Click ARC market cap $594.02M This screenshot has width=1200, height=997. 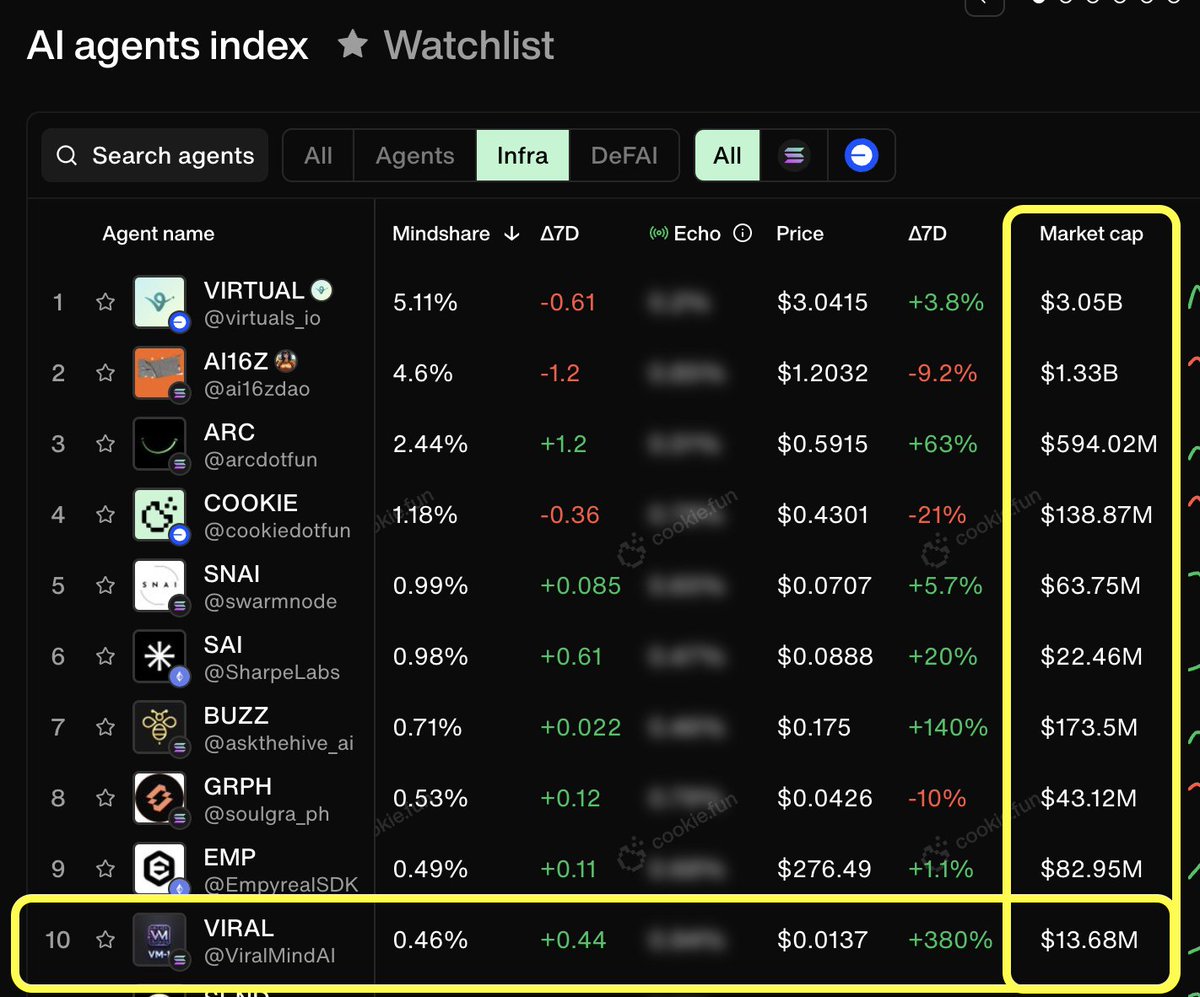1099,443
